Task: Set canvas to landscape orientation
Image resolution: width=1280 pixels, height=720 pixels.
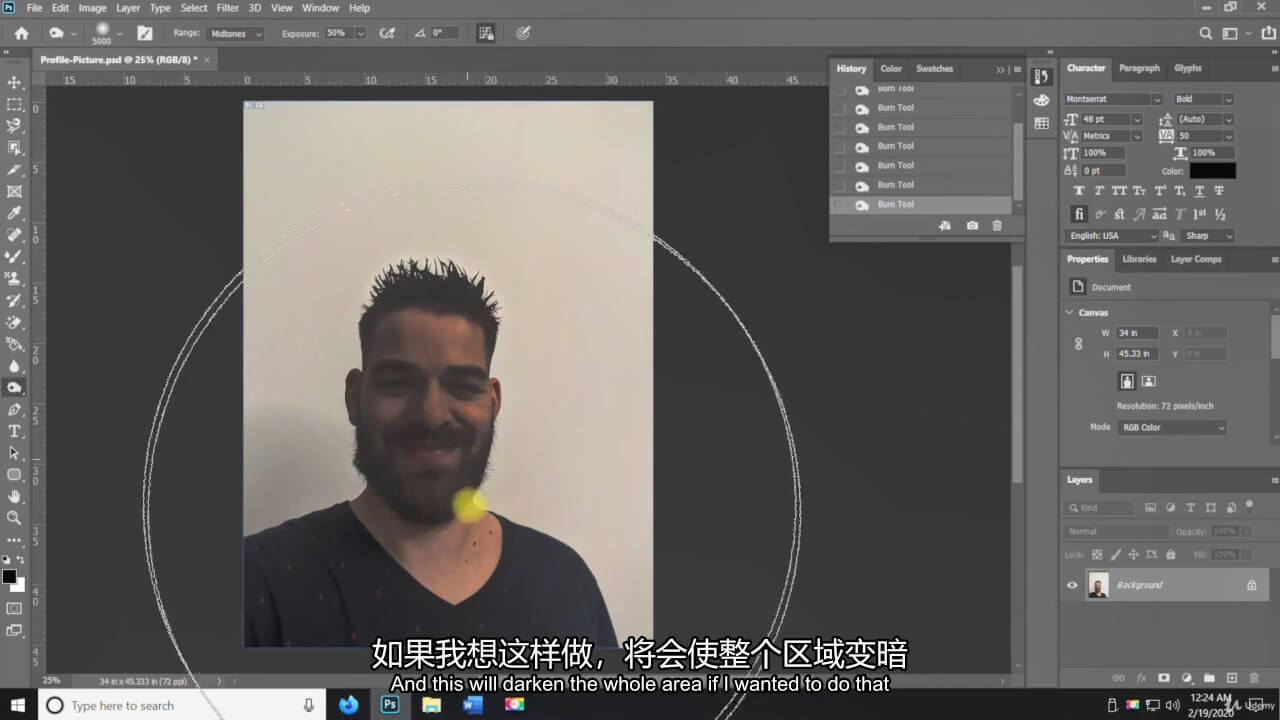Action: (1149, 381)
